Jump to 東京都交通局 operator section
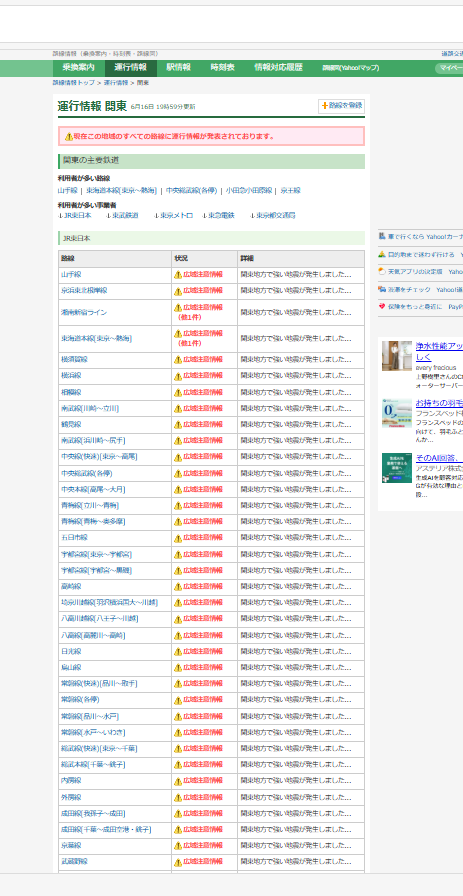Screen dimensions: 463x896 click(276, 215)
